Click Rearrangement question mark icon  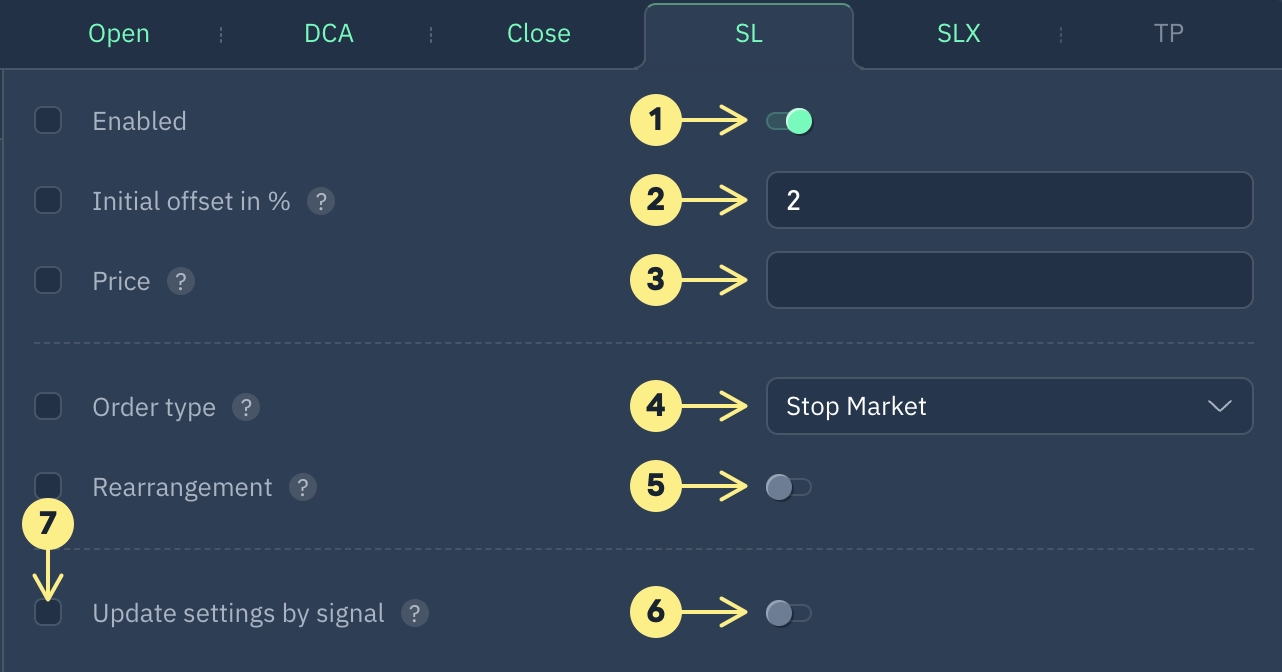303,487
